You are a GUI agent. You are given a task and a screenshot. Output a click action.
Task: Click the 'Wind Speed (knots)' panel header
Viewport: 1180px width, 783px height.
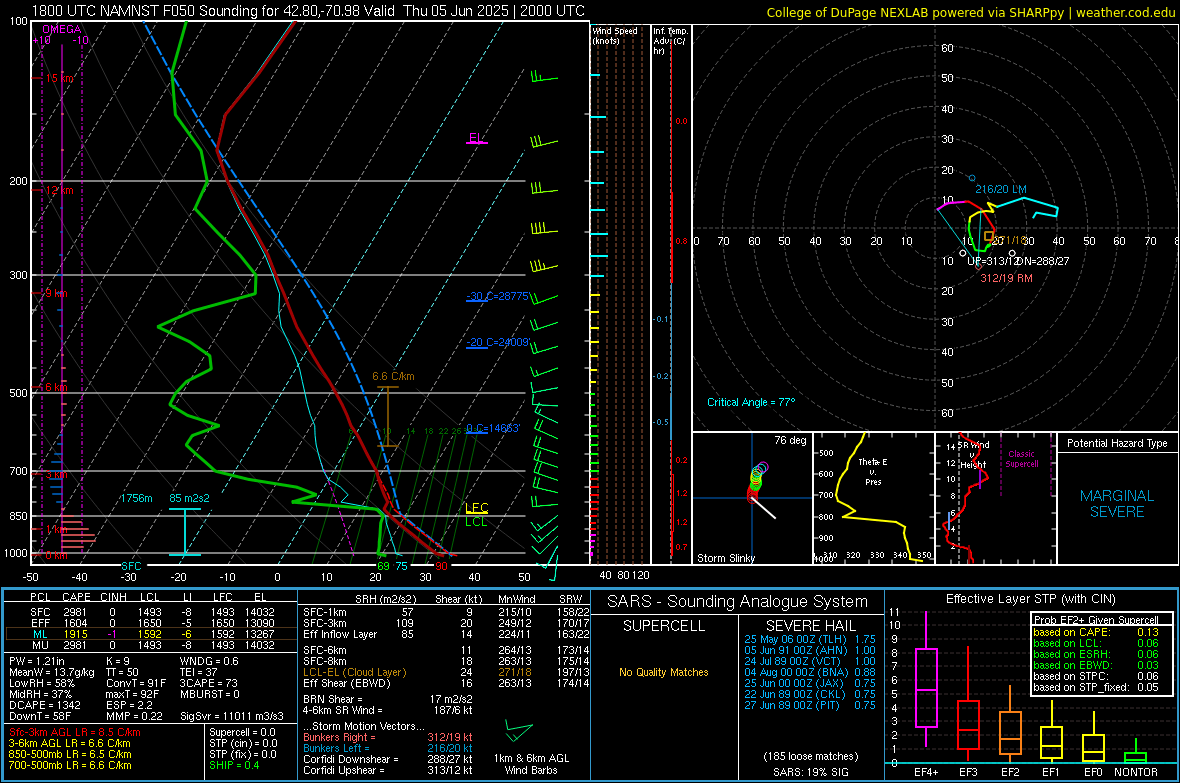pos(615,35)
